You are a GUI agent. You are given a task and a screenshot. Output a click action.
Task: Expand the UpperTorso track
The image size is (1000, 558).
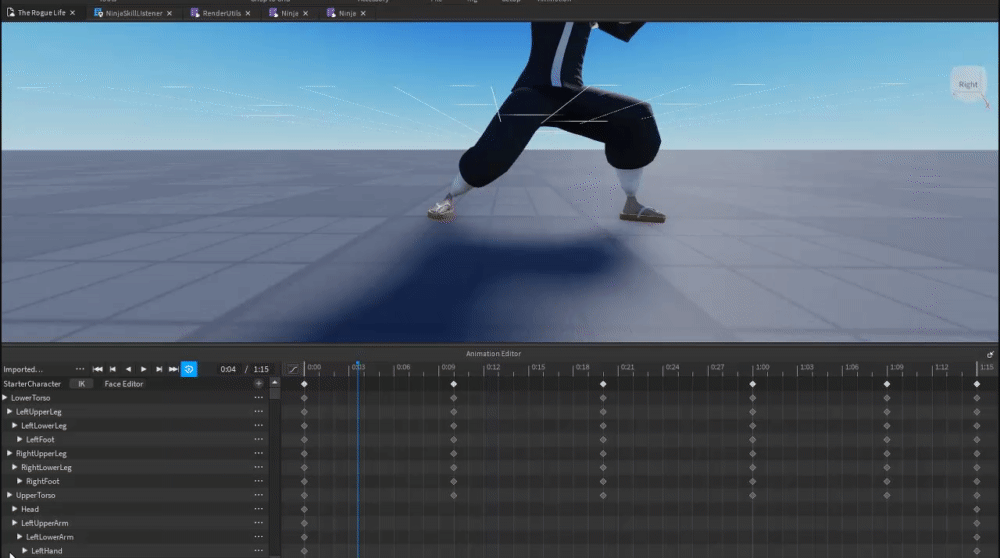click(10, 495)
